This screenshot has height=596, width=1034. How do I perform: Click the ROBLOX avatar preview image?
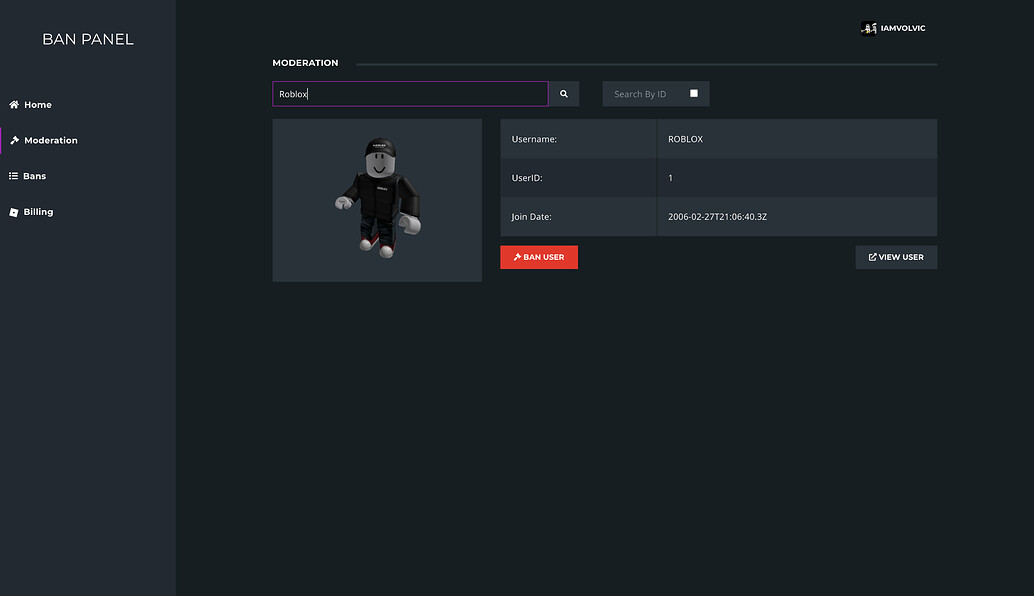coord(377,199)
